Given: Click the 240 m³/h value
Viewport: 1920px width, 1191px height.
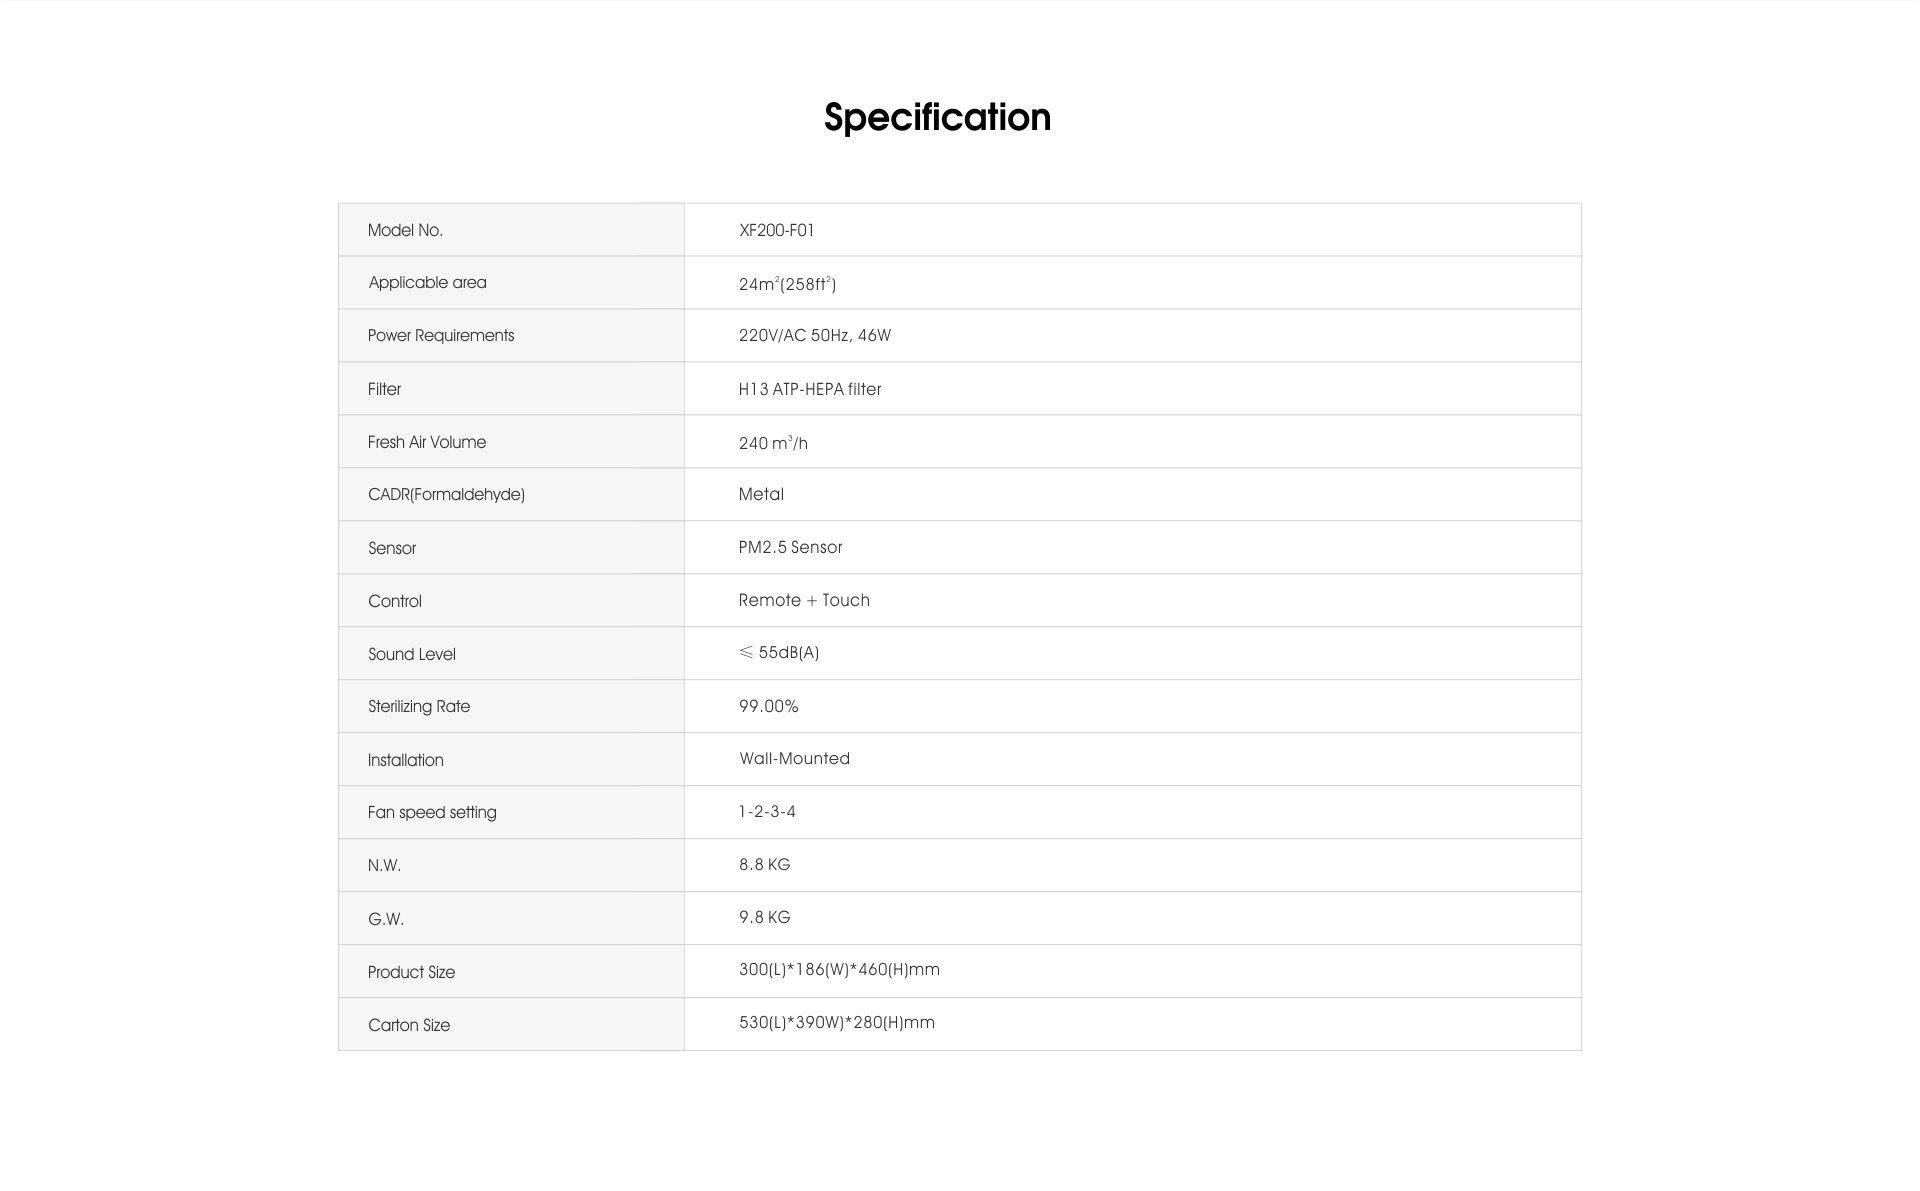Looking at the screenshot, I should pos(773,443).
